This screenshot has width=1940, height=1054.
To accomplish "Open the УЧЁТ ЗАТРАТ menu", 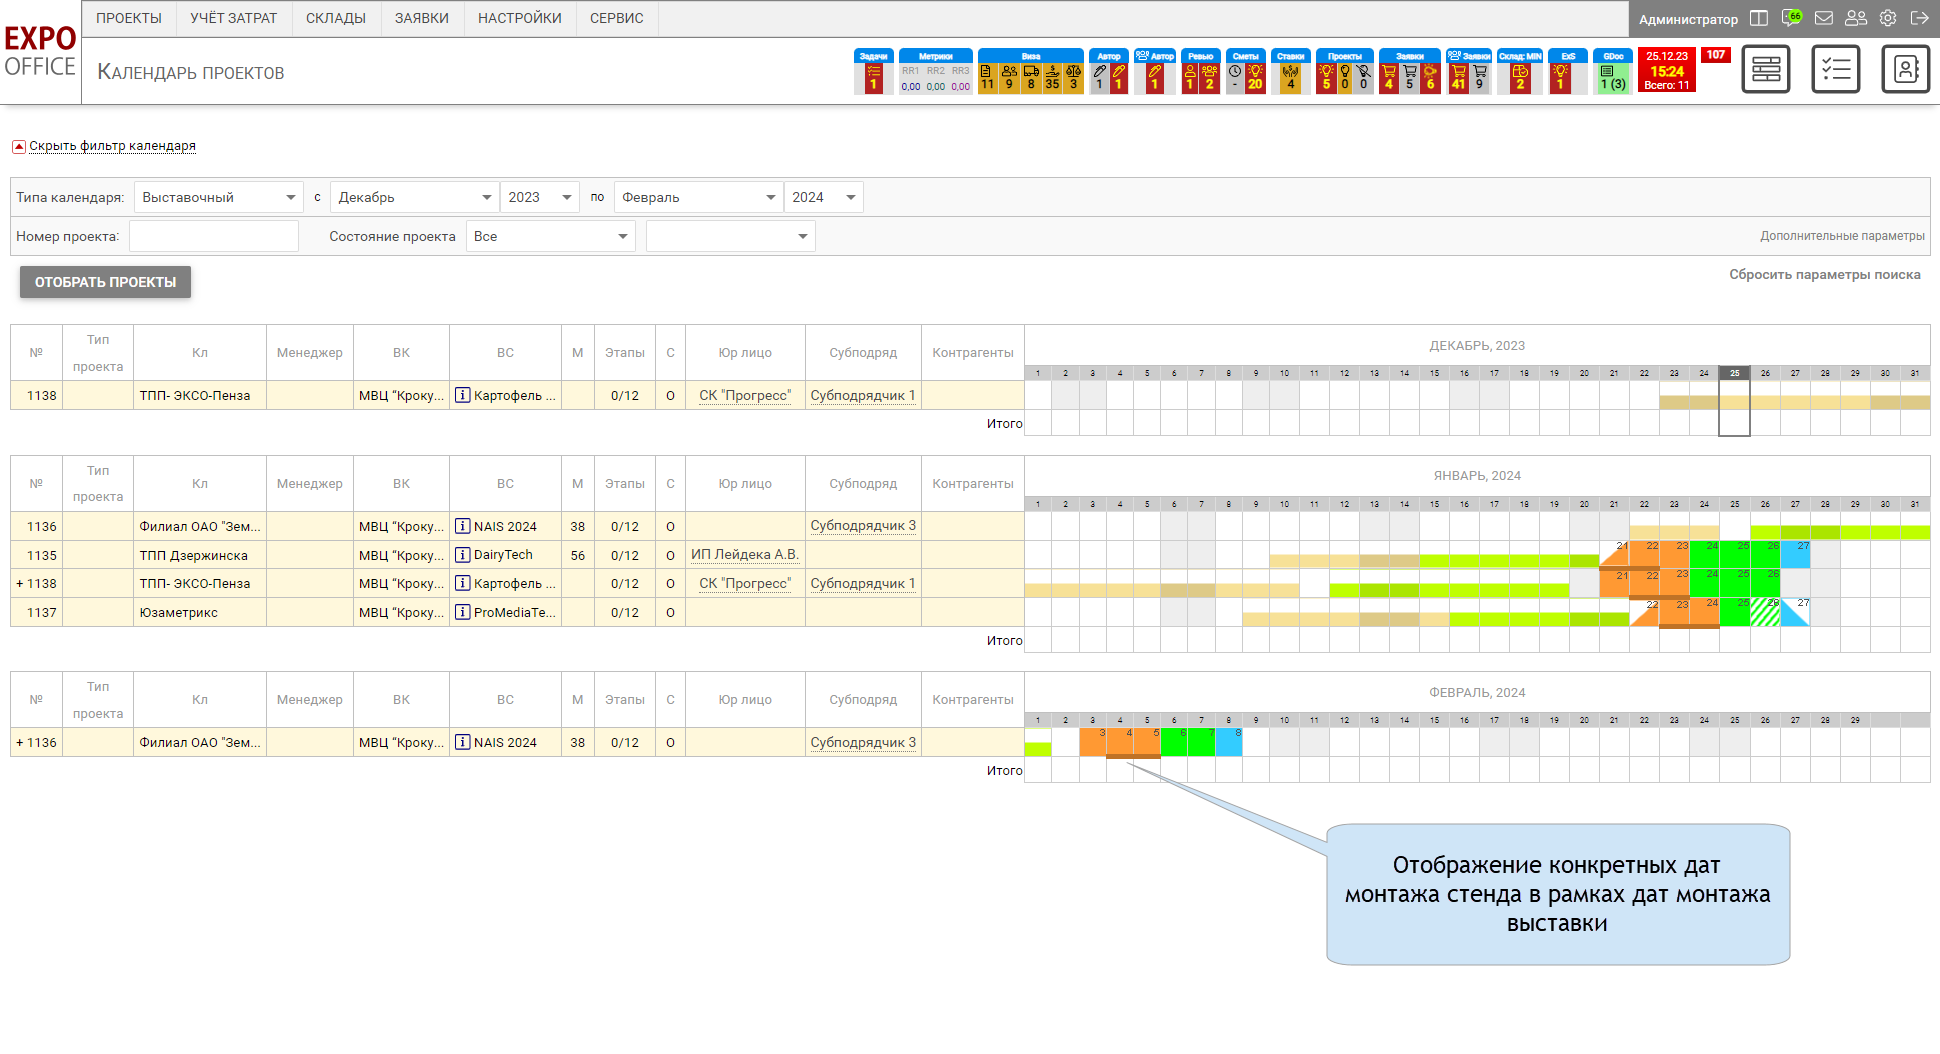I will pos(233,18).
